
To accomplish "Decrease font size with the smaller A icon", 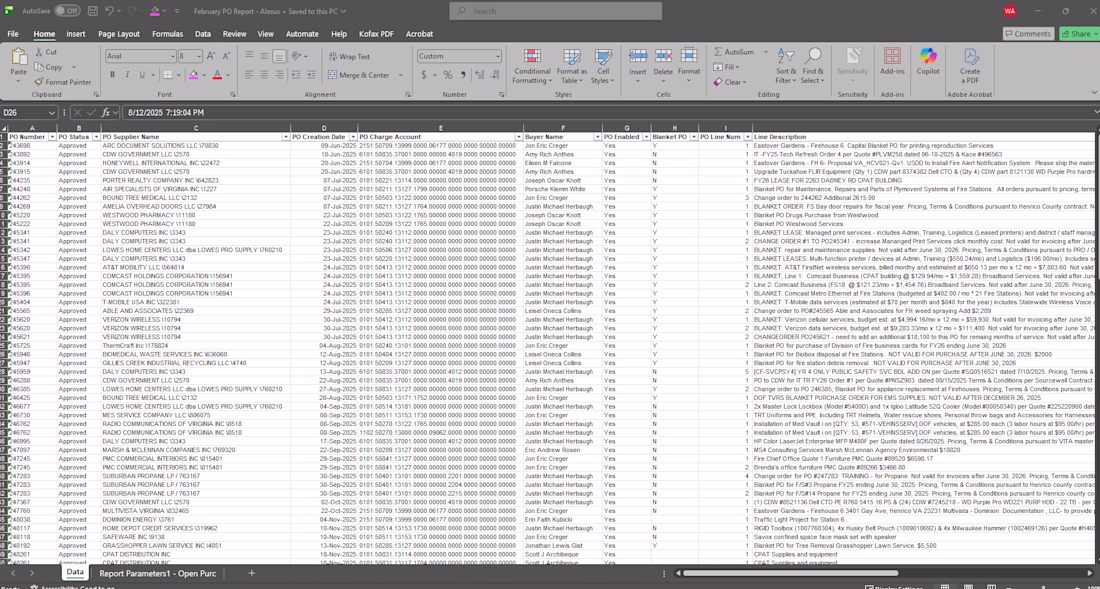I will click(x=227, y=56).
